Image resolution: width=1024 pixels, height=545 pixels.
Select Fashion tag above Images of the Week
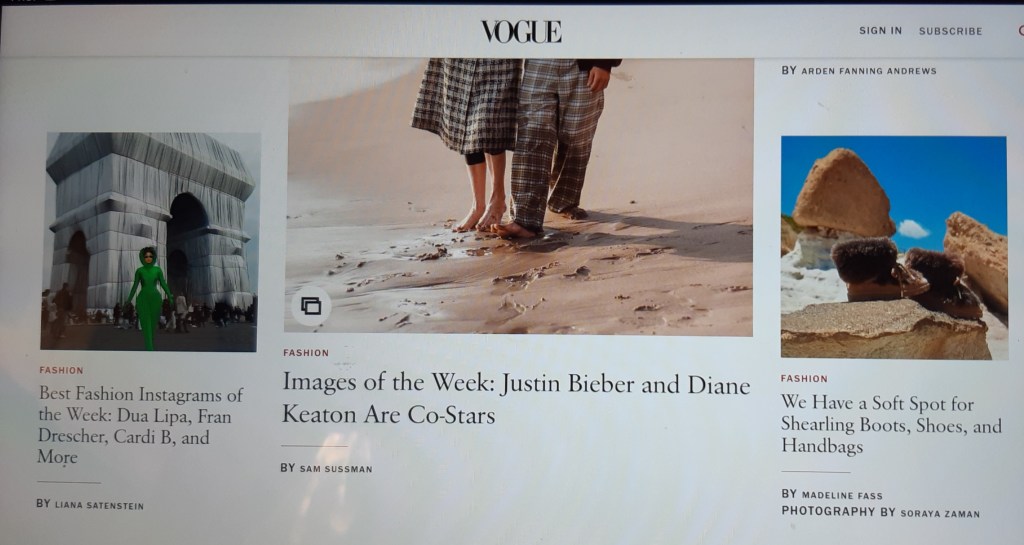point(306,352)
